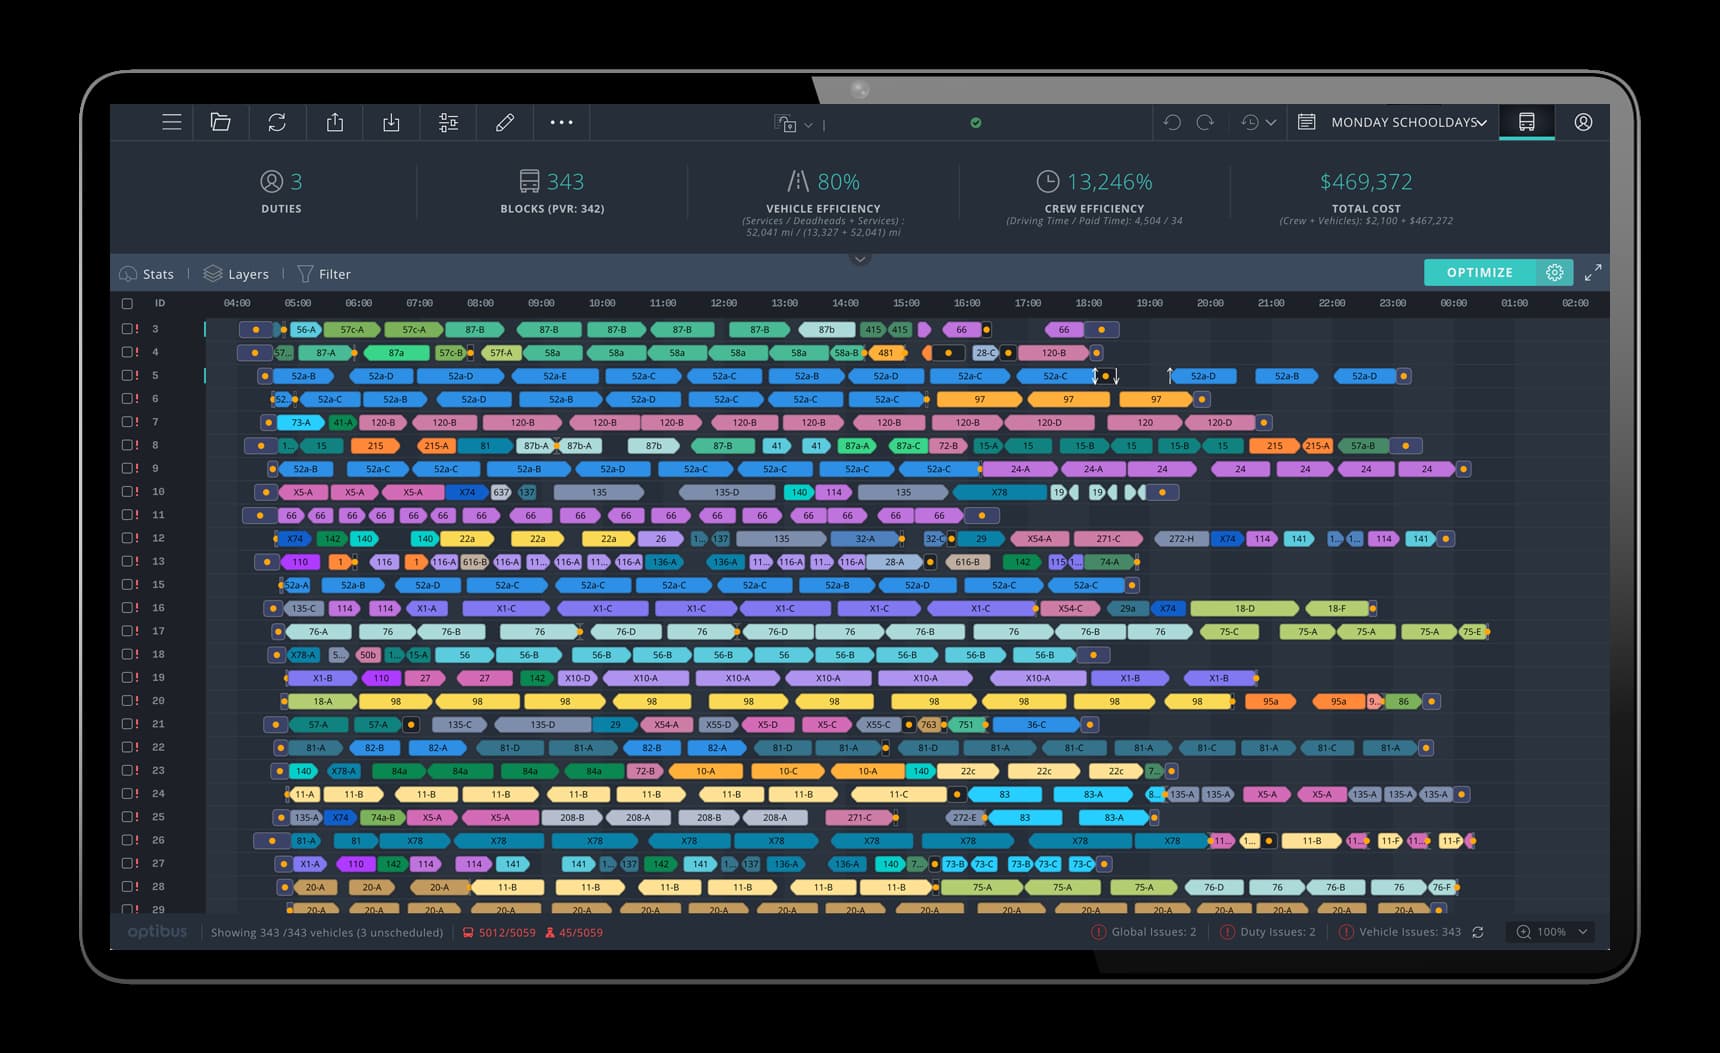Tick the checkbox for row 3
This screenshot has width=1720, height=1053.
click(127, 329)
